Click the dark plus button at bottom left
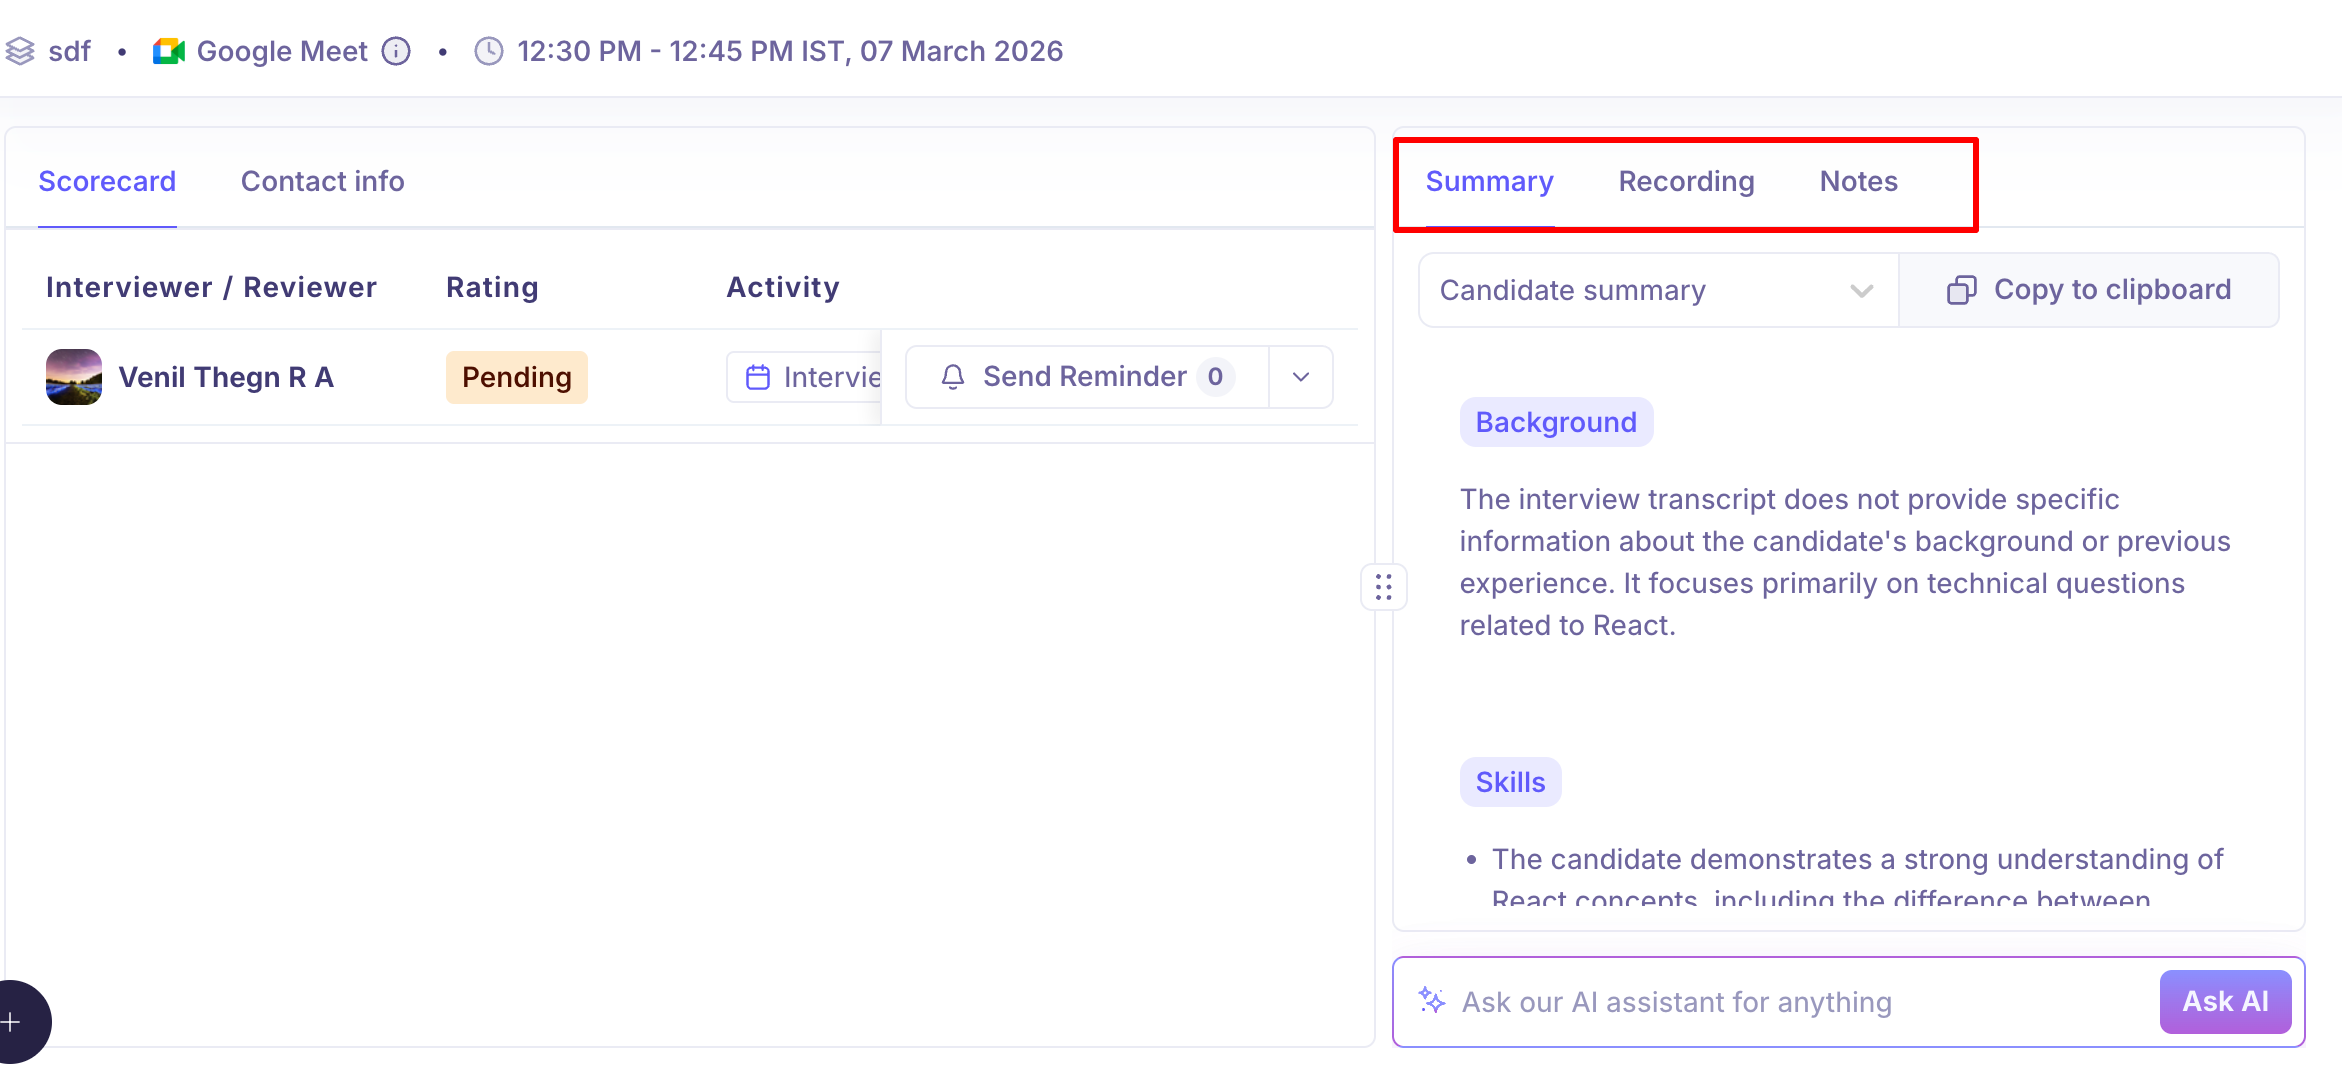Screen dimensions: 2342x1068 (x=14, y=1022)
